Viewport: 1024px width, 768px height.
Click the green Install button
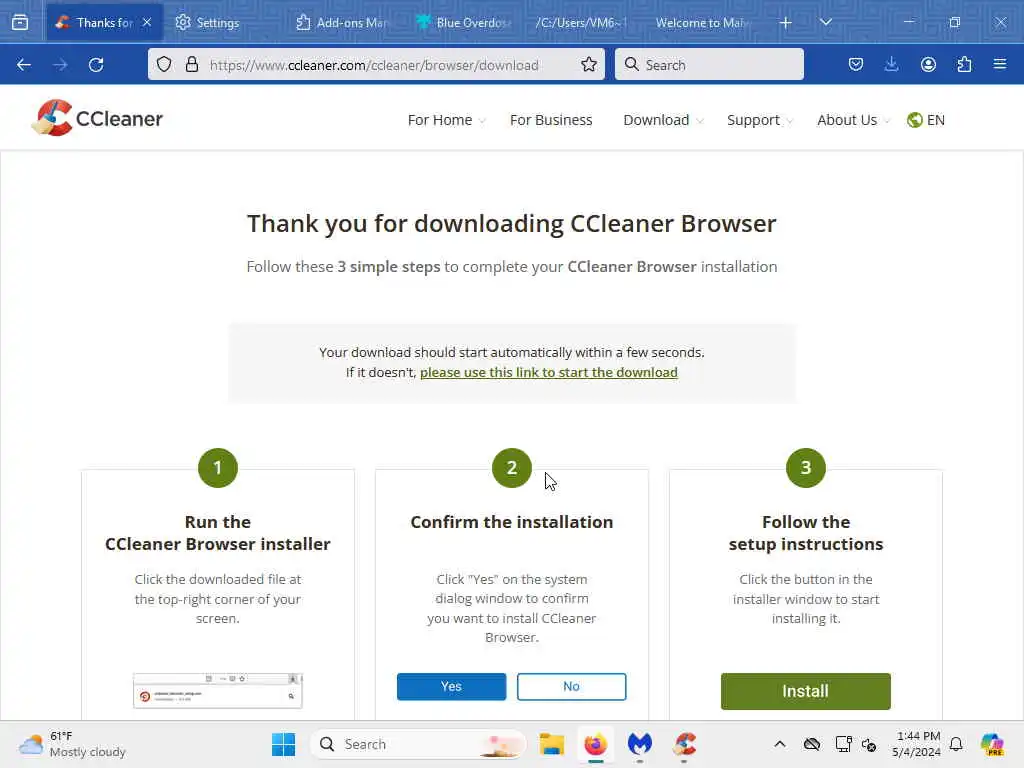[x=805, y=691]
